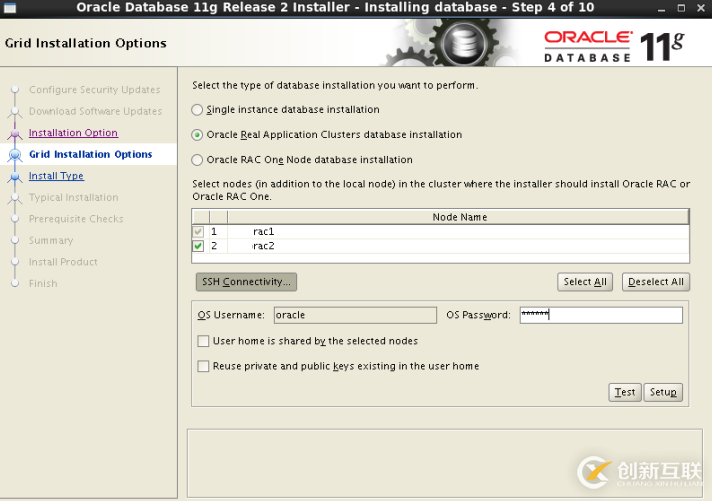The width and height of the screenshot is (712, 501).
Task: Close the installer window
Action: pyautogui.click(x=701, y=8)
